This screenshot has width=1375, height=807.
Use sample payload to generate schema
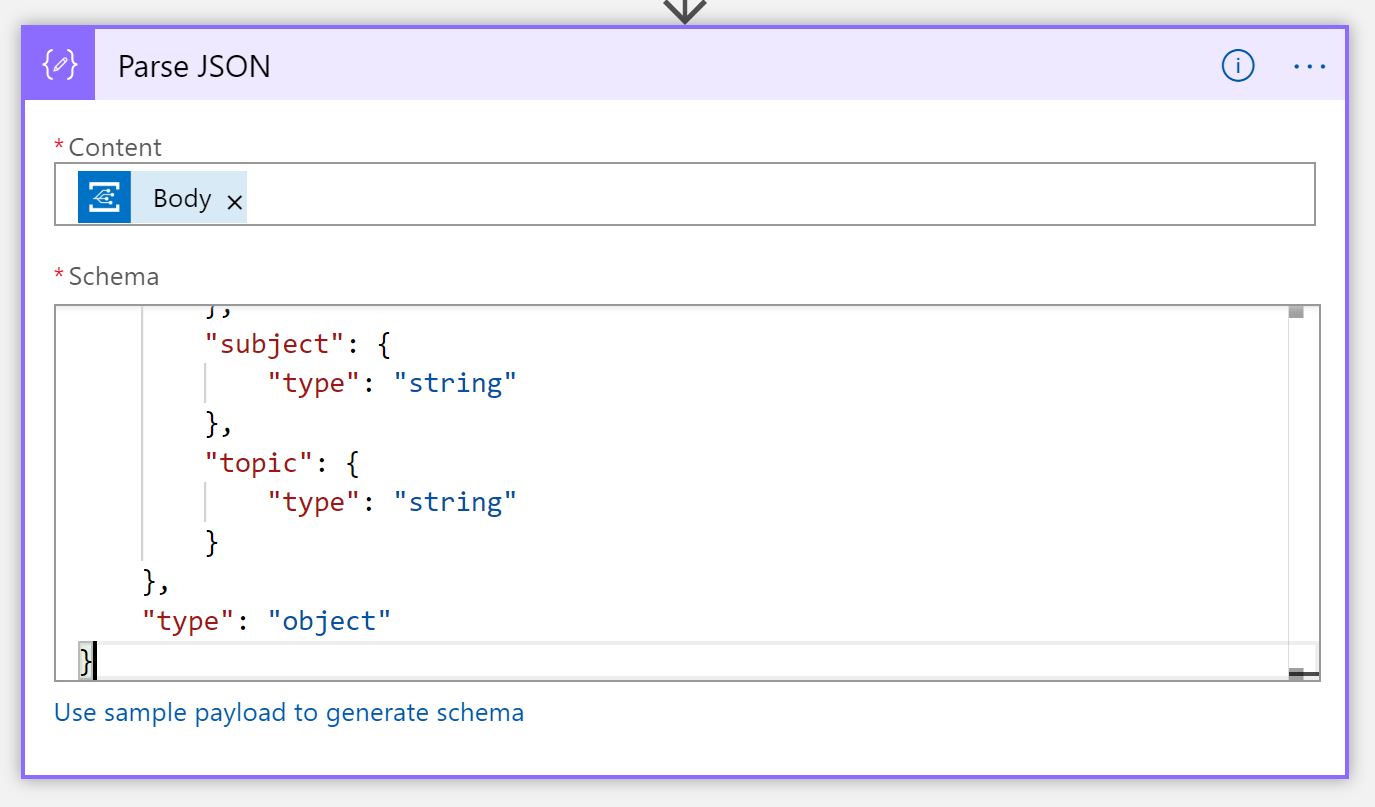289,712
